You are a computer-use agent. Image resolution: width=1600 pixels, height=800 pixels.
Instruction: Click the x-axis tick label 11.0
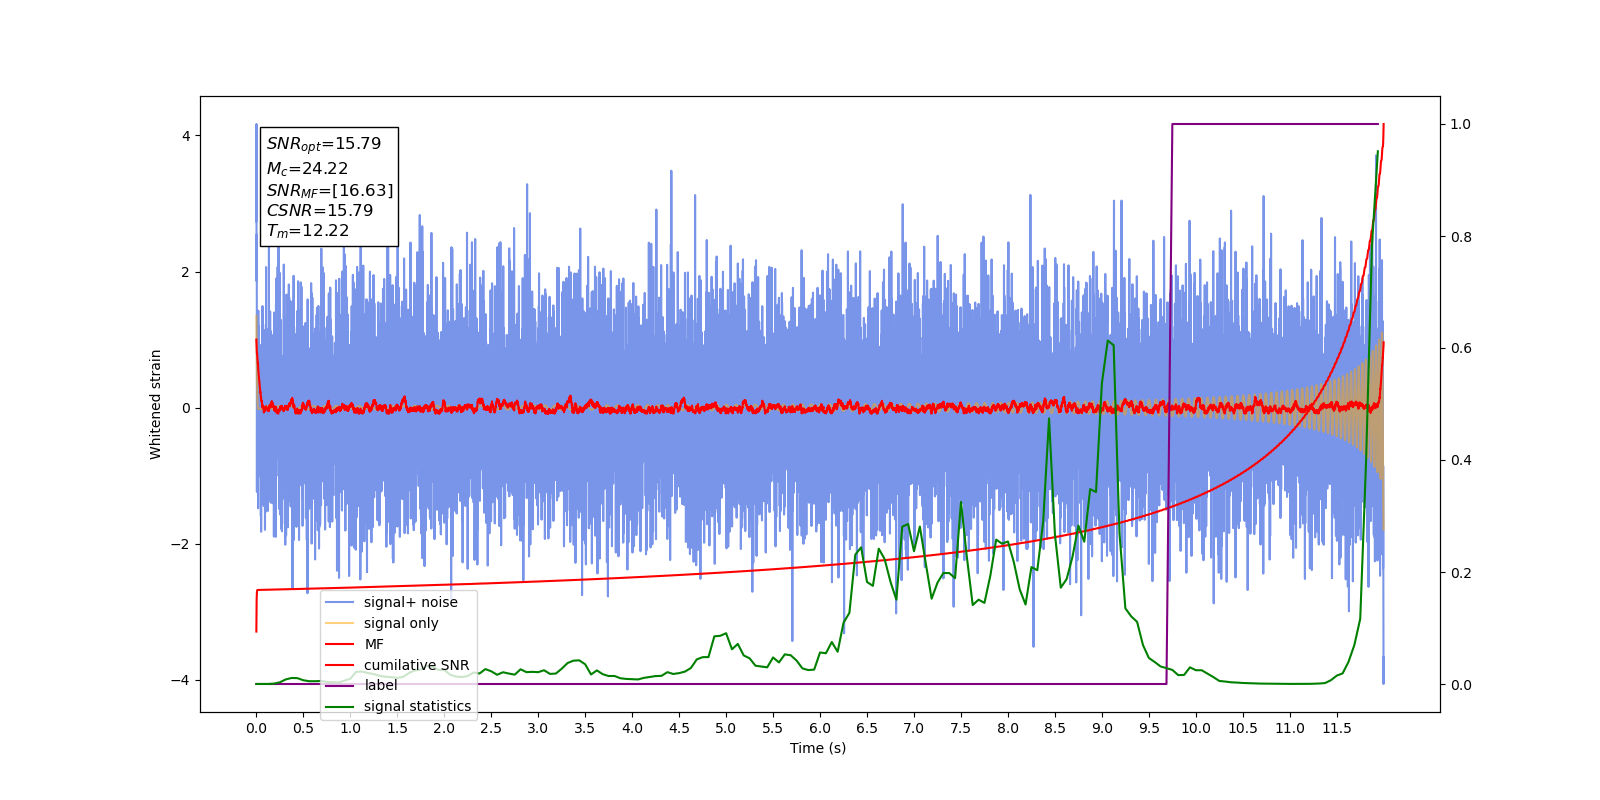[1290, 728]
